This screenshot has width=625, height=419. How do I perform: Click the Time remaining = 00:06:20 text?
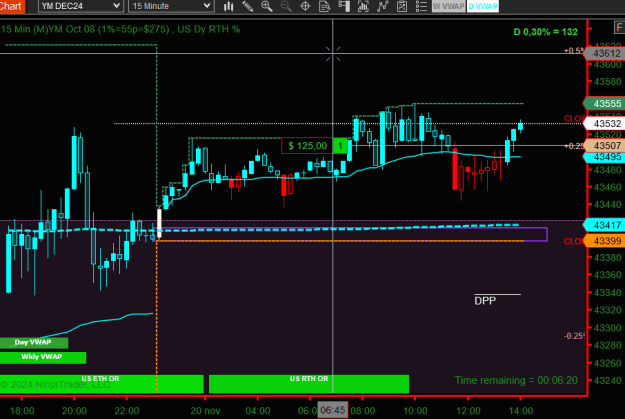tap(516, 380)
